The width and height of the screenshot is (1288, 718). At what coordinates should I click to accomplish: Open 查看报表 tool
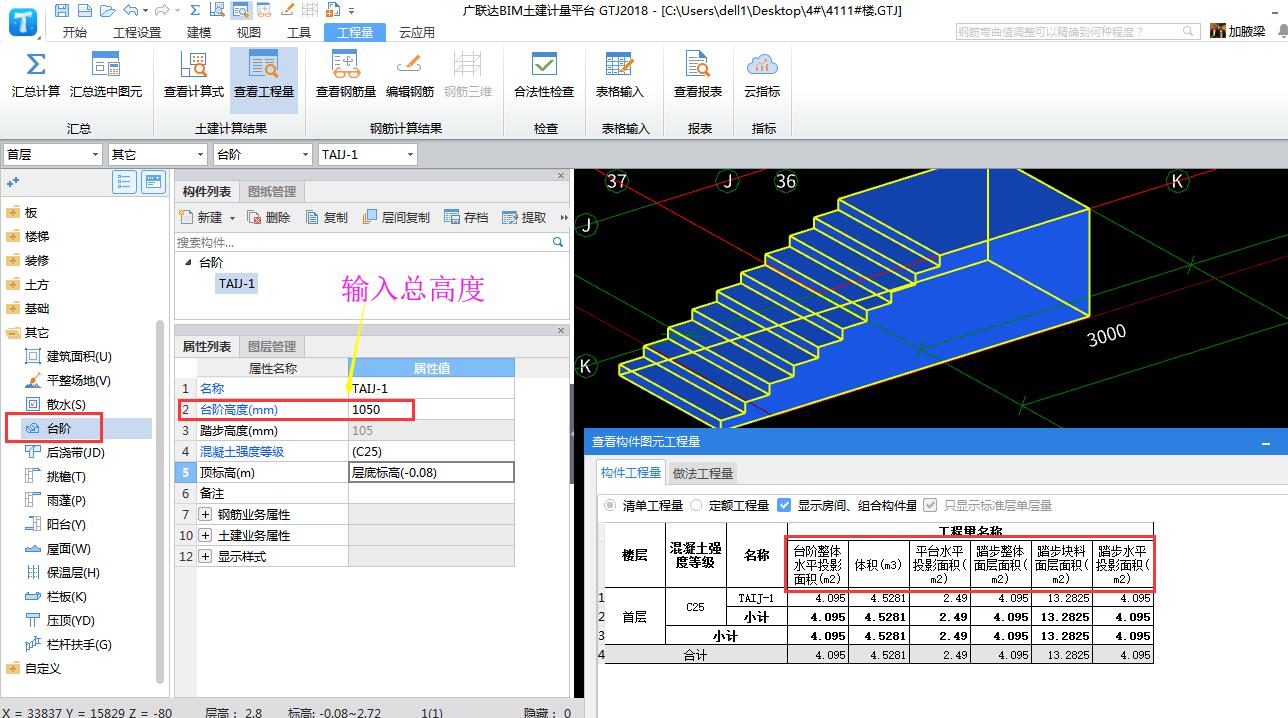pyautogui.click(x=698, y=76)
